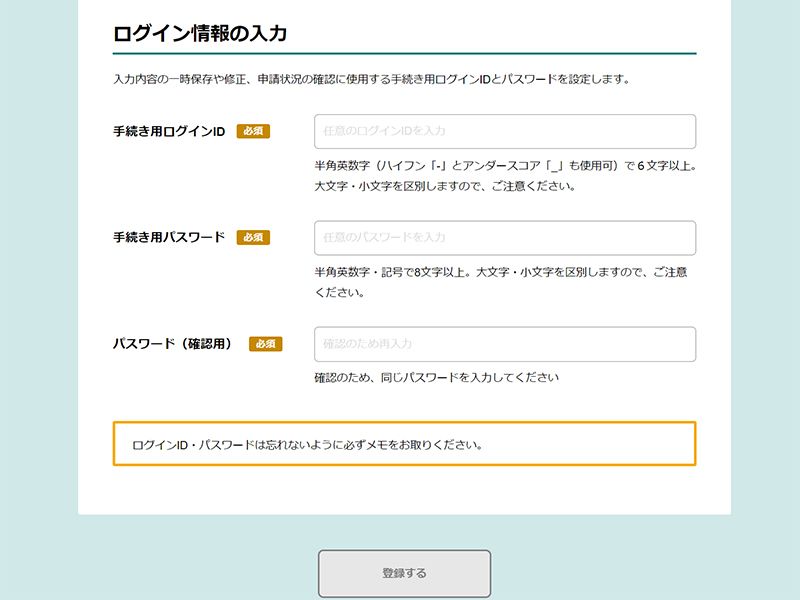
Task: Click the 必須 badge next to 手続き用ログインID
Action: tap(253, 131)
